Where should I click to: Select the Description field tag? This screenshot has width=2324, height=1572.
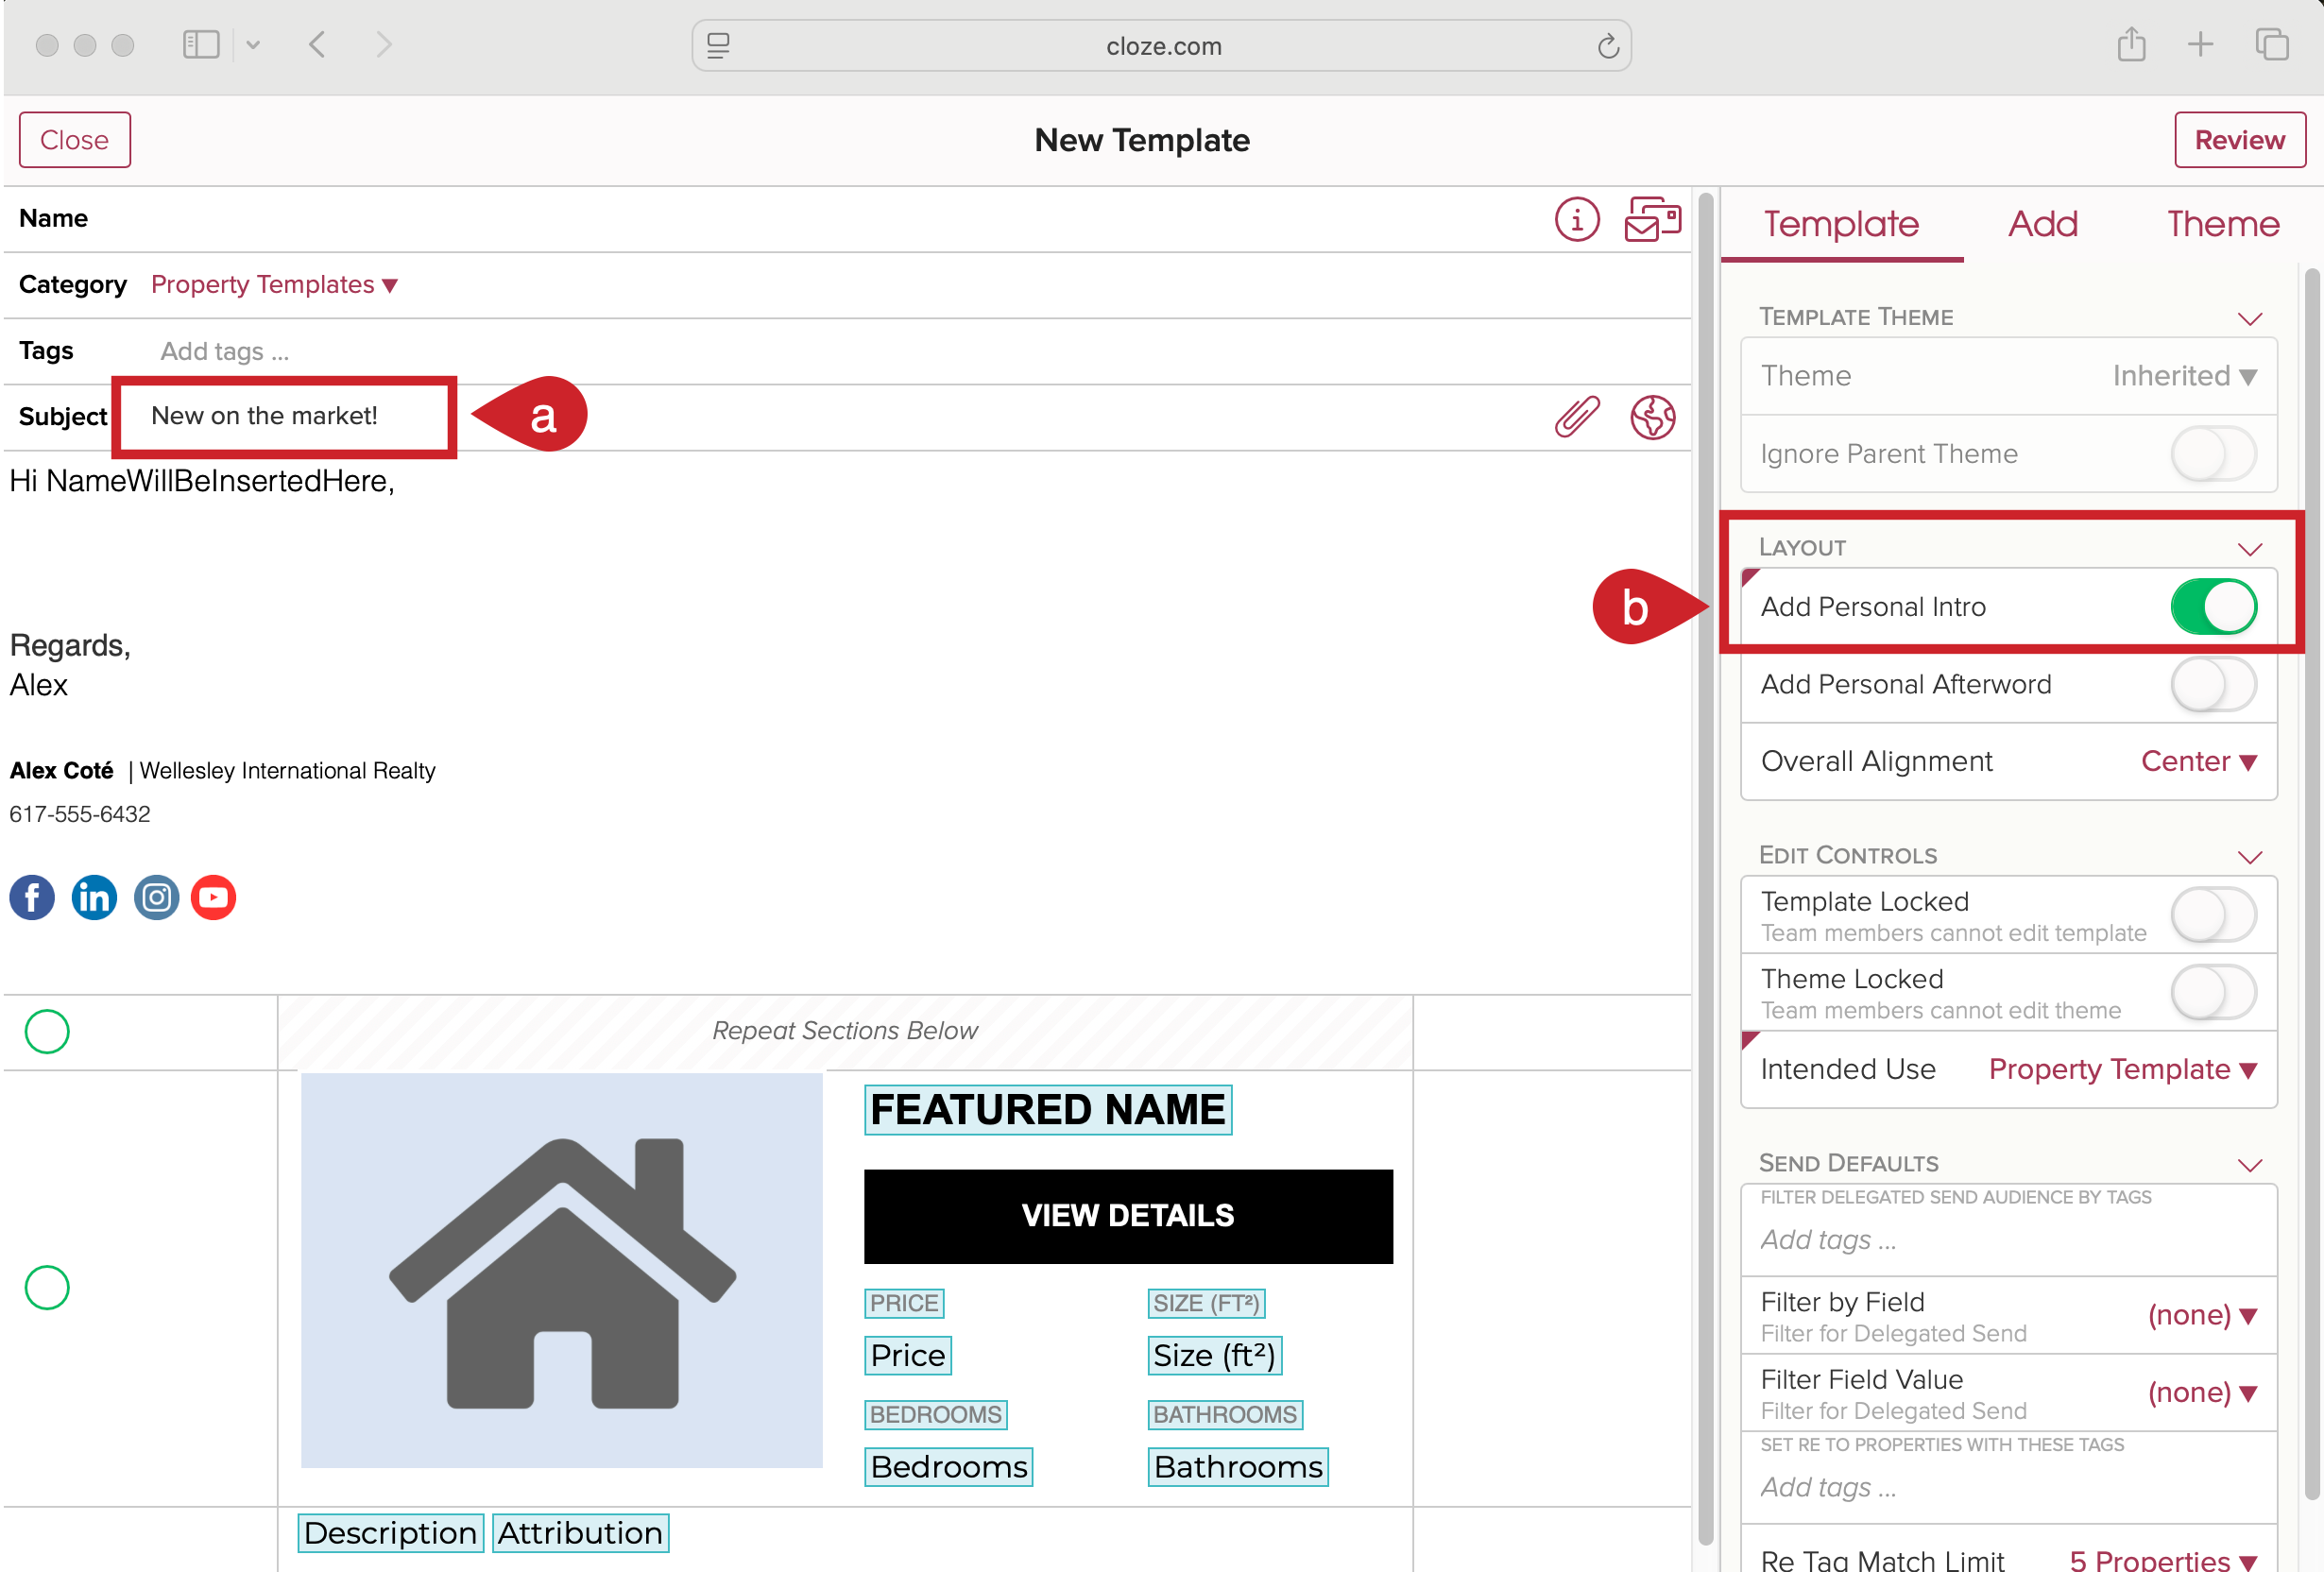coord(390,1532)
